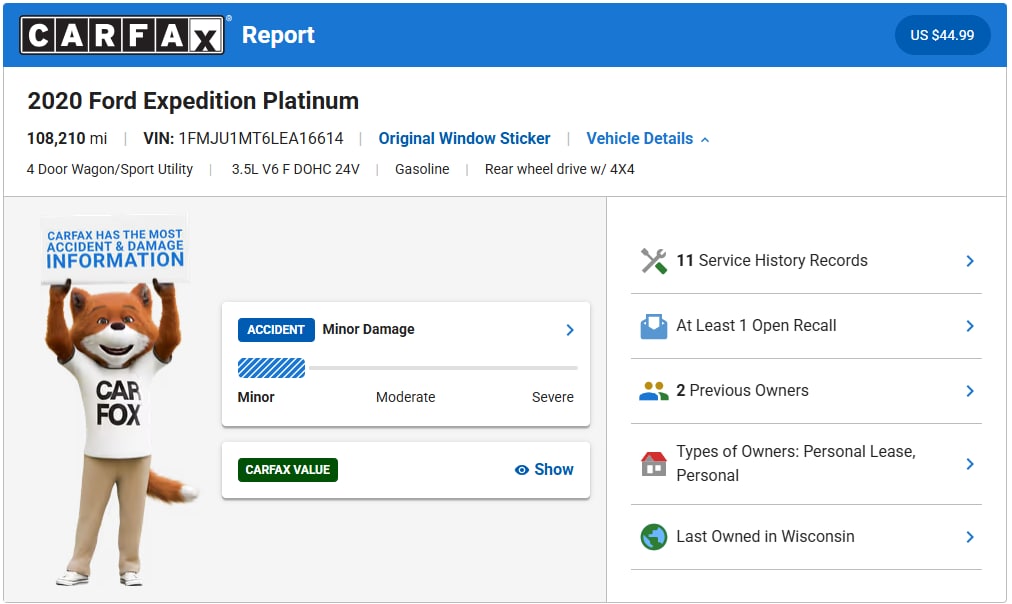The image size is (1012, 604).
Task: Click the 108,210 mi mileage text
Action: point(67,139)
